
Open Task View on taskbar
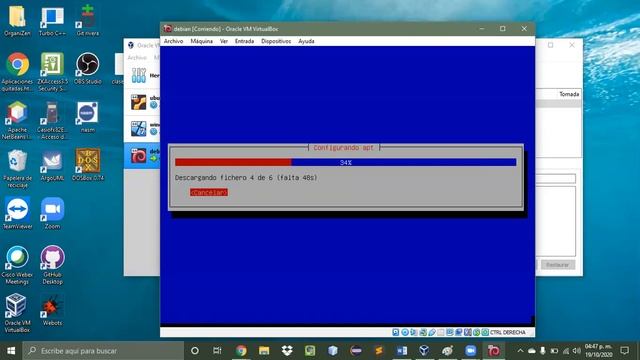(217, 351)
